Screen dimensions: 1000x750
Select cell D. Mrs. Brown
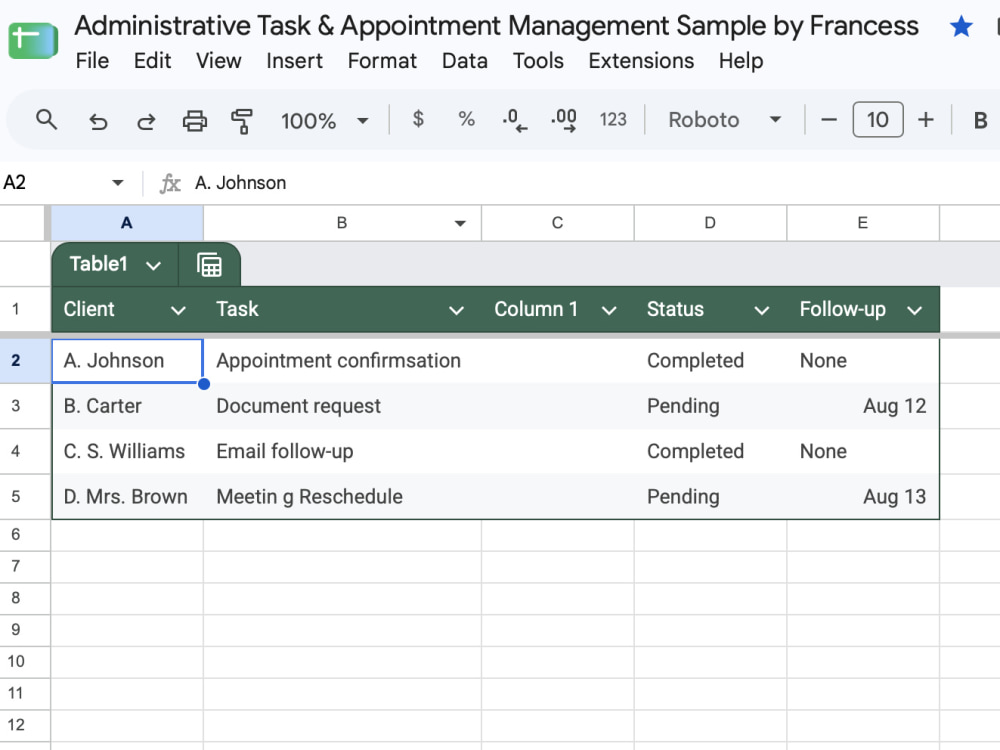[127, 497]
